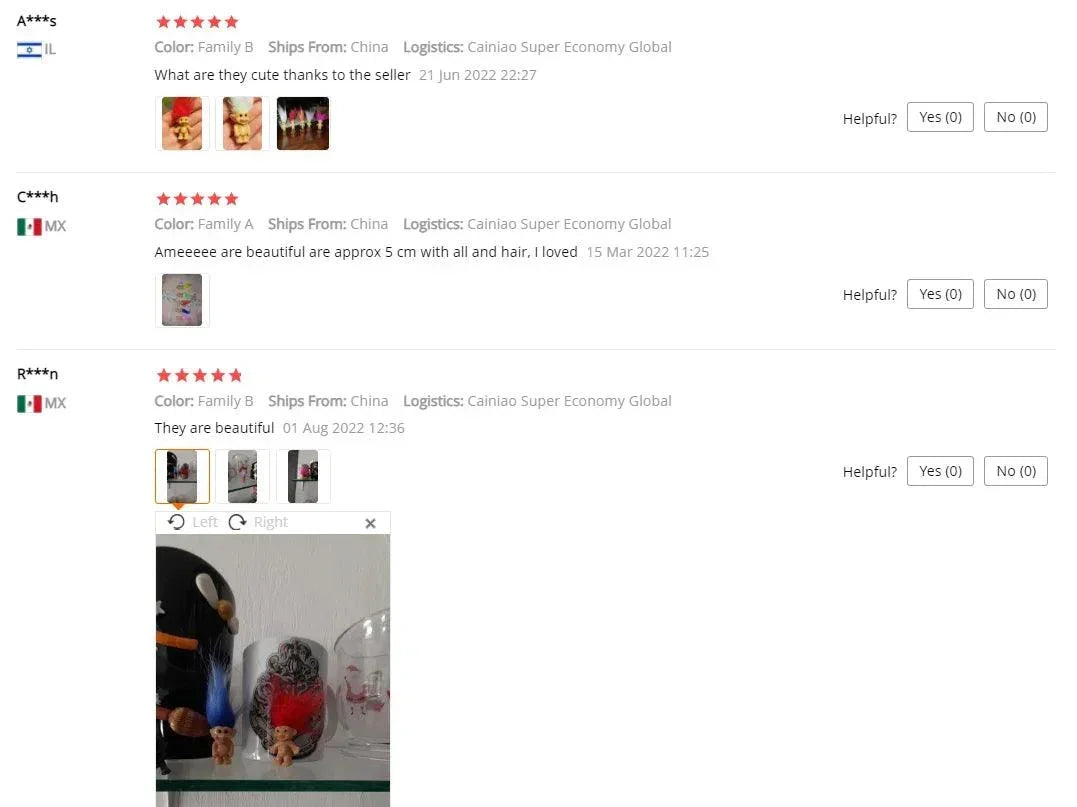1077x807 pixels.
Task: Select R***n's first highlighted photo thumbnail
Action: [x=182, y=476]
